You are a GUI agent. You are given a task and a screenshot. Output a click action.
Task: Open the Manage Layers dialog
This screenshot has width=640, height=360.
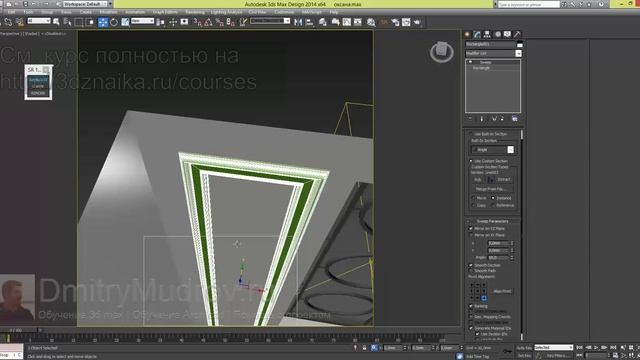point(323,22)
